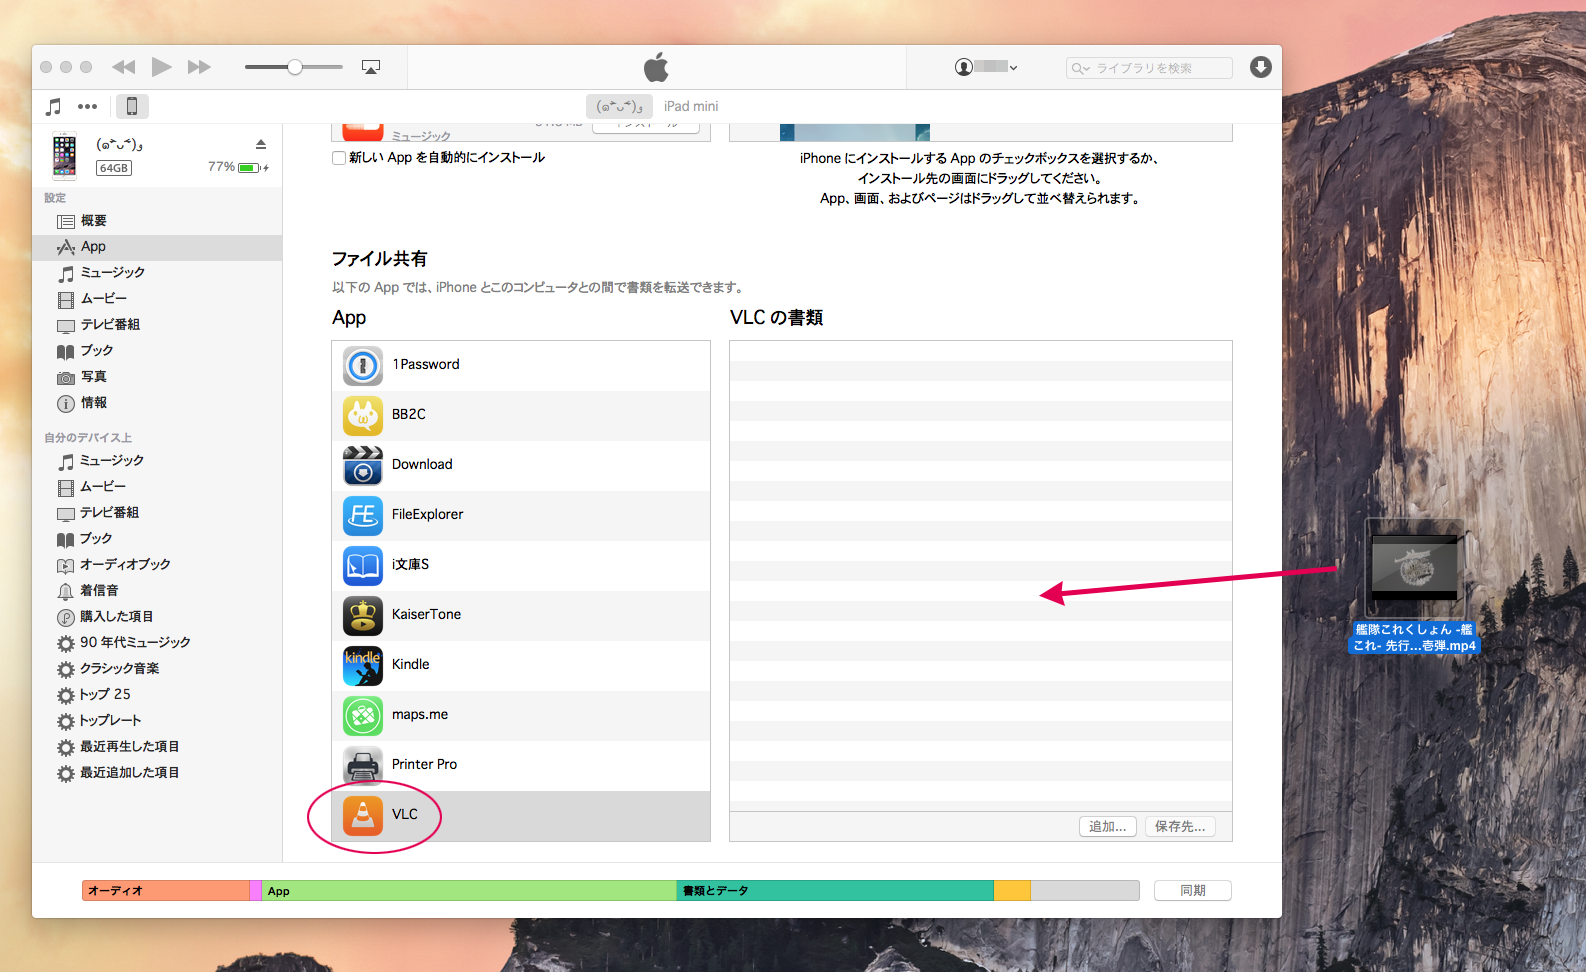Click the 保存先... save to button

1180,827
